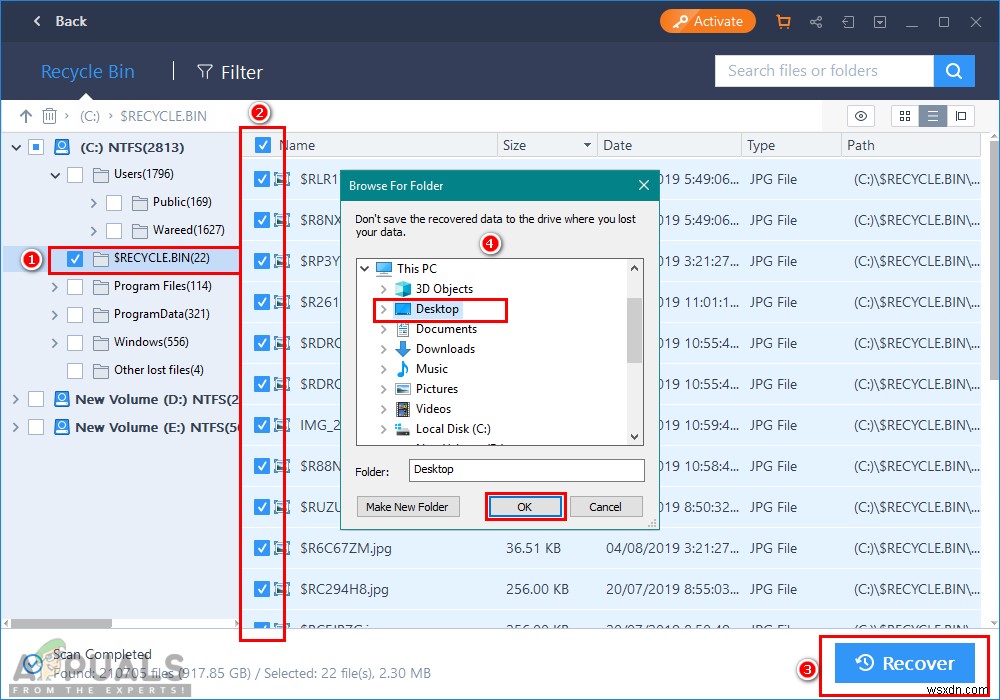Collapse the (C:) NTFS tree node
The image size is (1000, 700).
point(16,148)
